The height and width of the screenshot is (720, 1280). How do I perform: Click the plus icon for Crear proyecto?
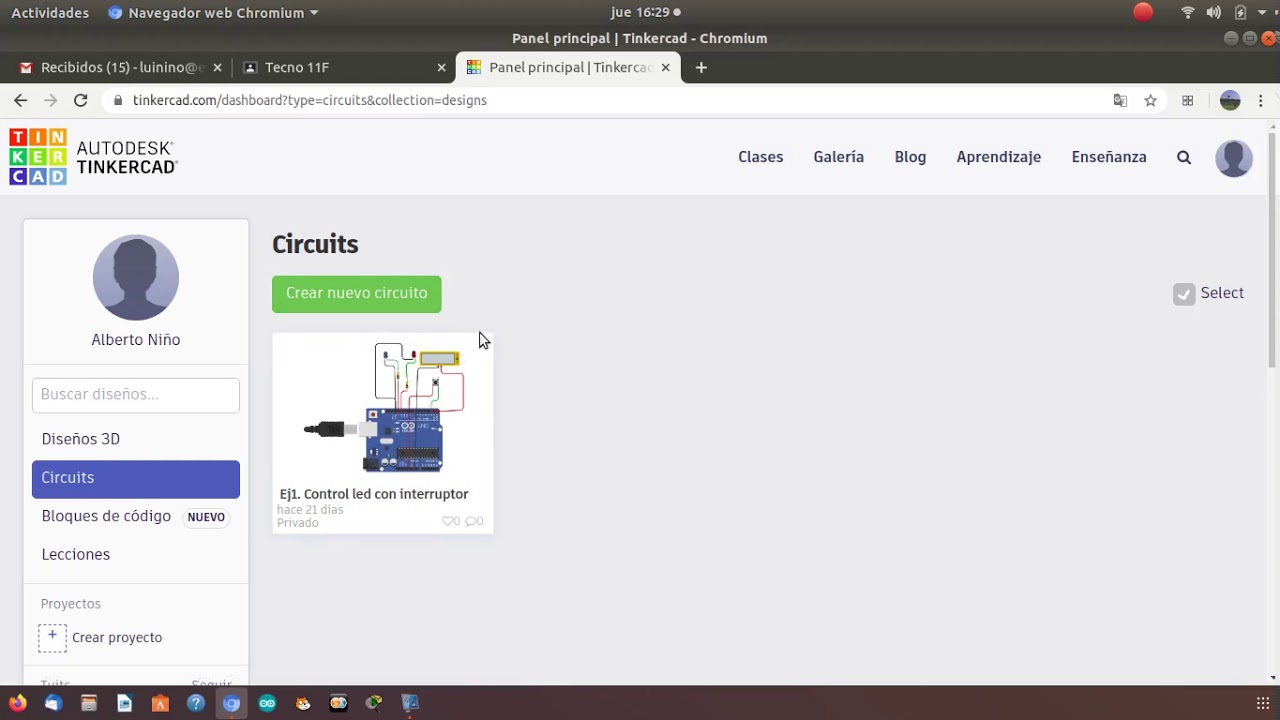(52, 637)
